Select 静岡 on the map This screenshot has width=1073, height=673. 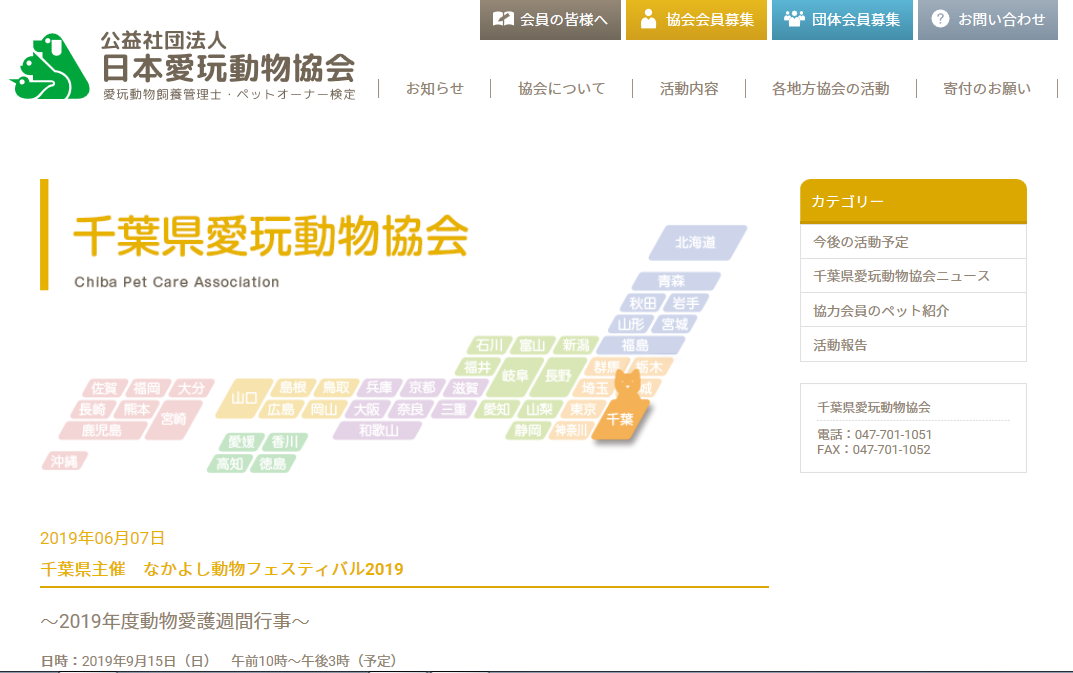[528, 430]
